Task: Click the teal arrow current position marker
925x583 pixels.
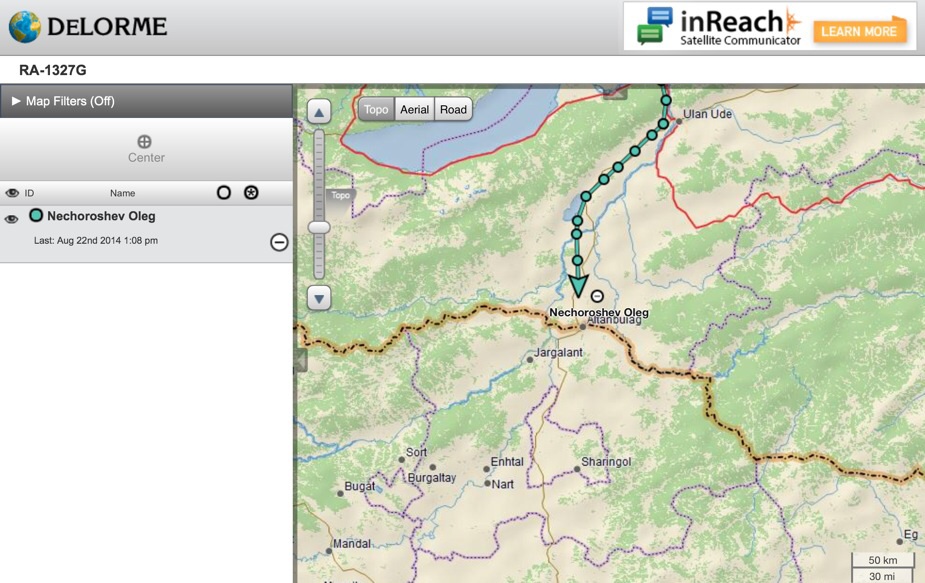Action: (x=578, y=285)
